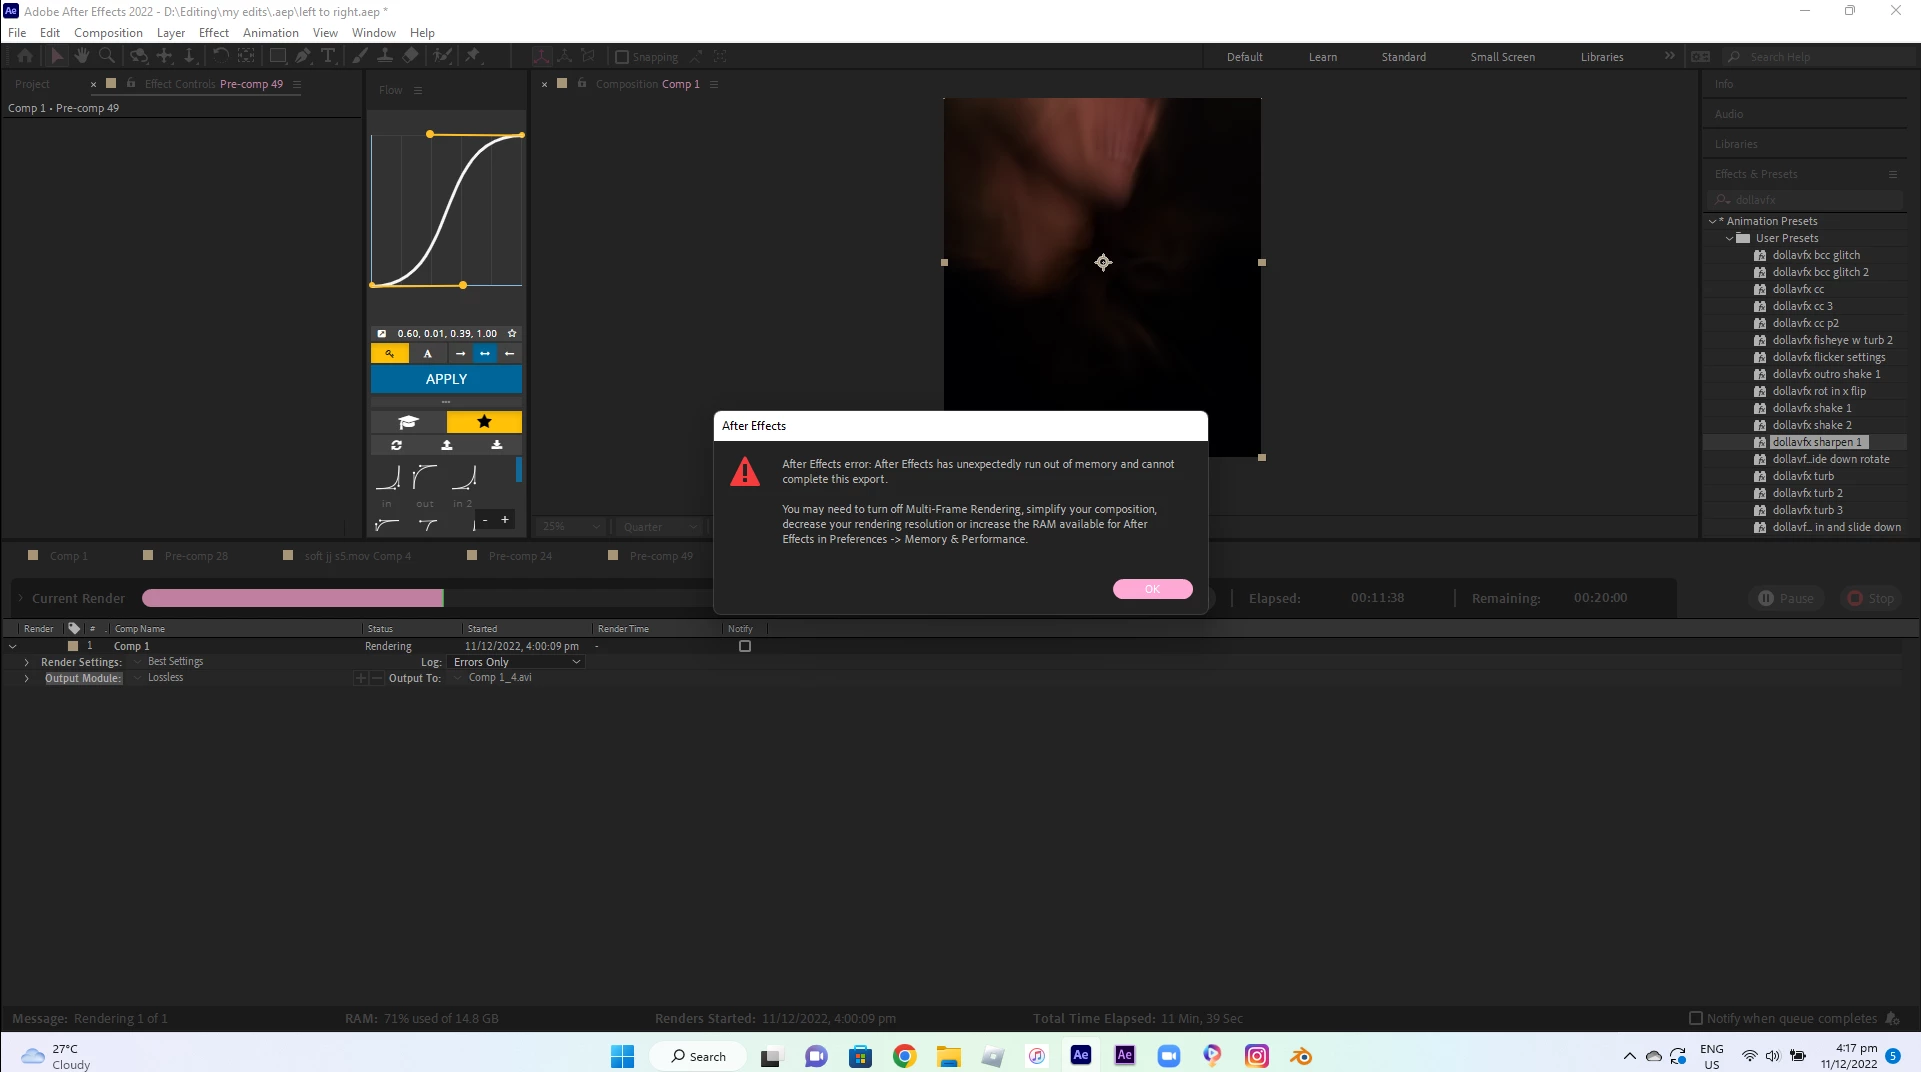Open the Effect menu

tap(213, 32)
